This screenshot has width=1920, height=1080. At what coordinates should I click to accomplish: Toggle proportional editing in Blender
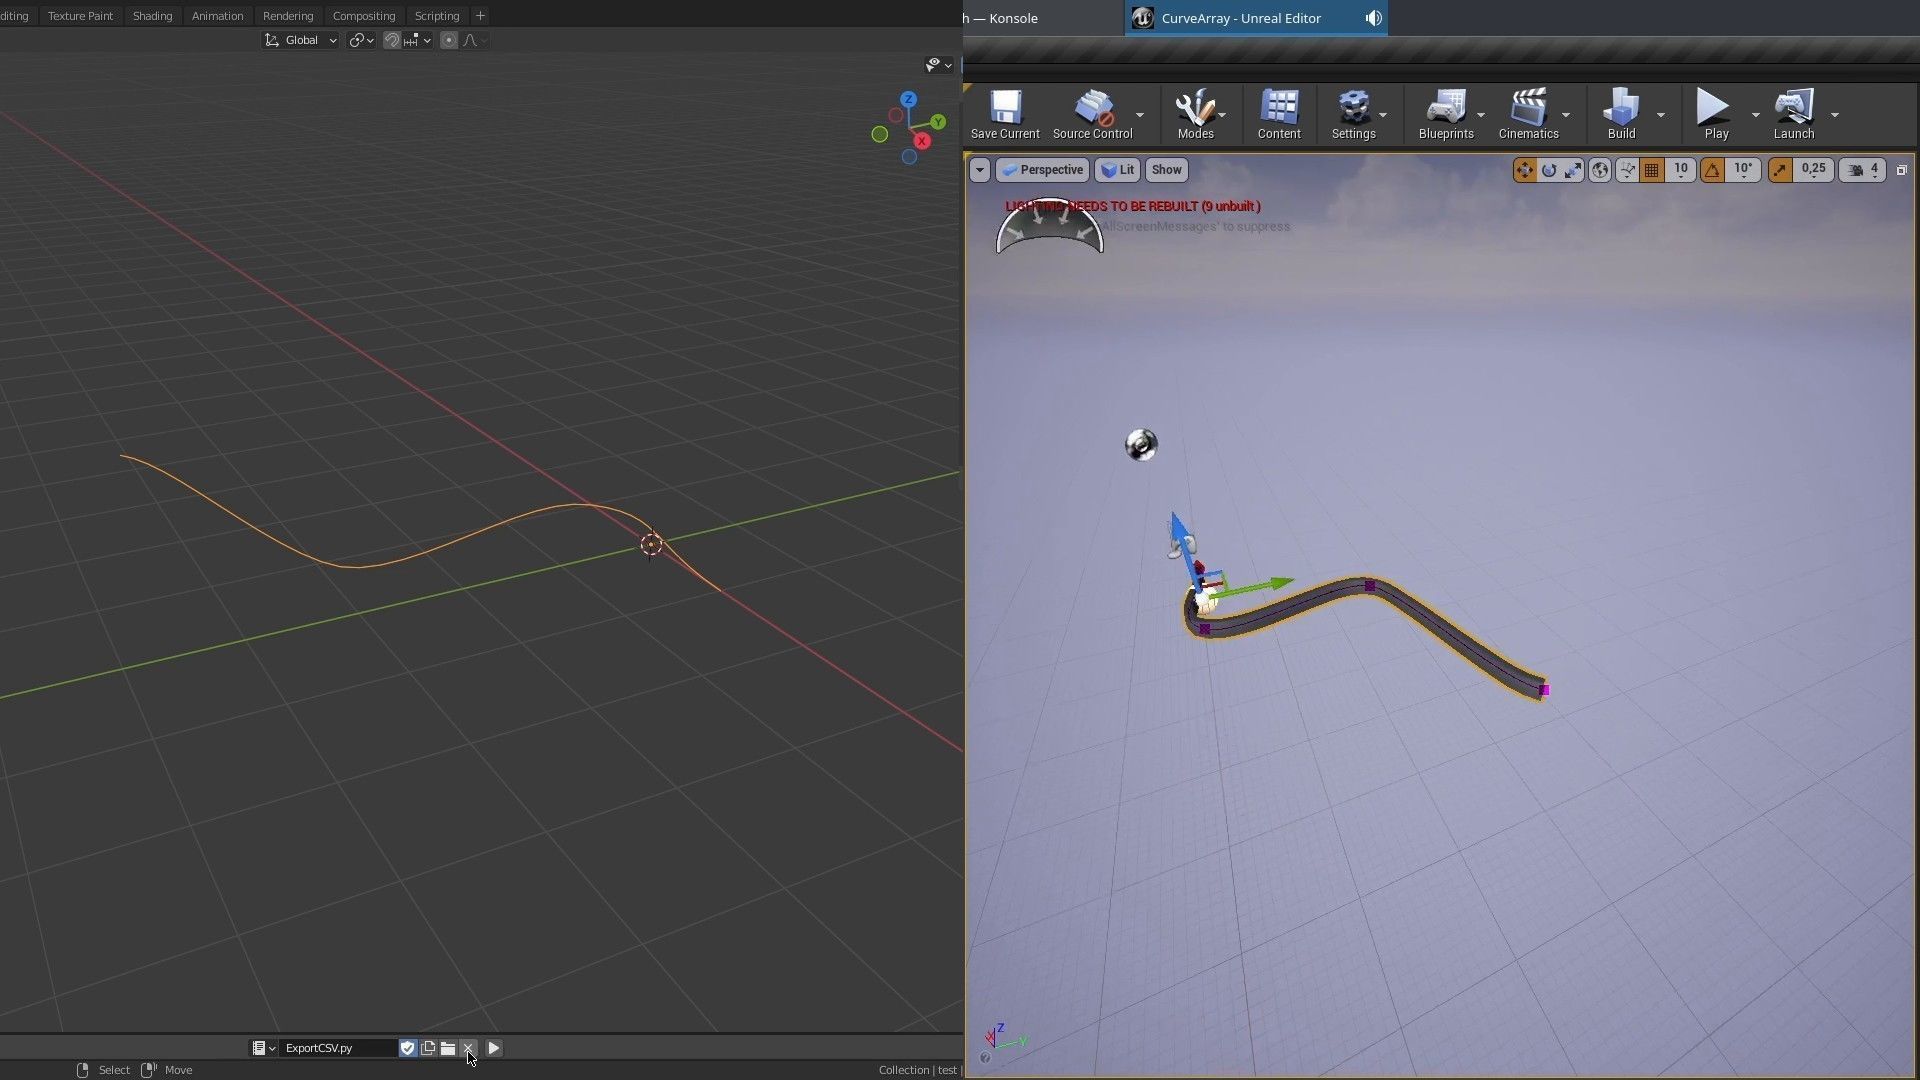tap(449, 40)
